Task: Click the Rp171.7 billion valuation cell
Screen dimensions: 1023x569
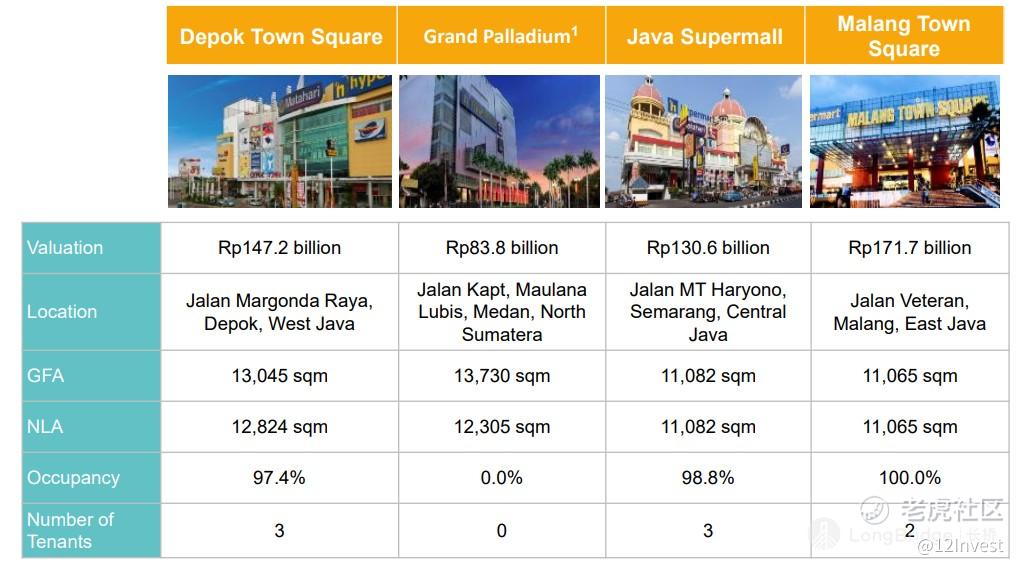Action: 909,248
